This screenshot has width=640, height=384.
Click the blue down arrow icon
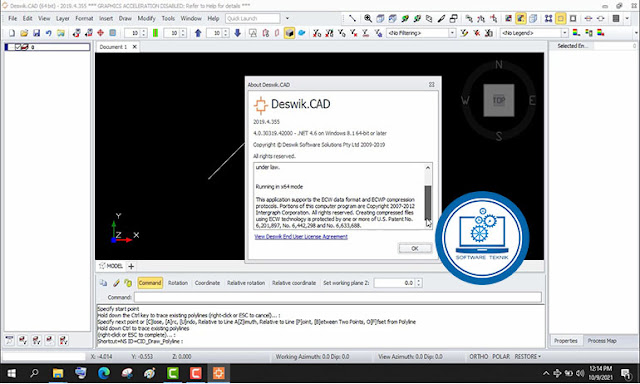click(238, 33)
